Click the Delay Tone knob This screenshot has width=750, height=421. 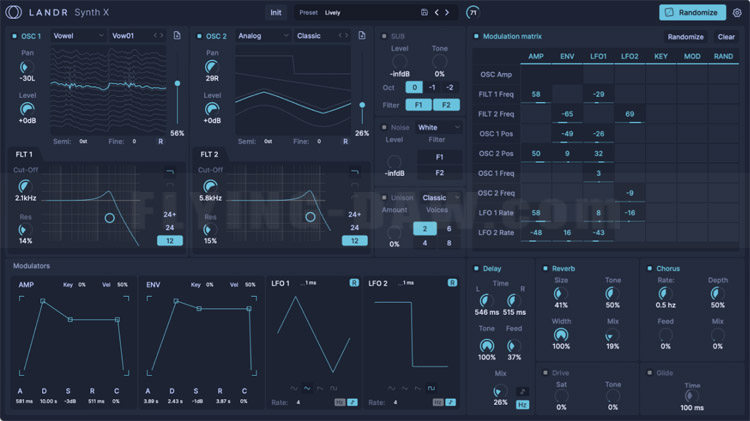pos(486,345)
